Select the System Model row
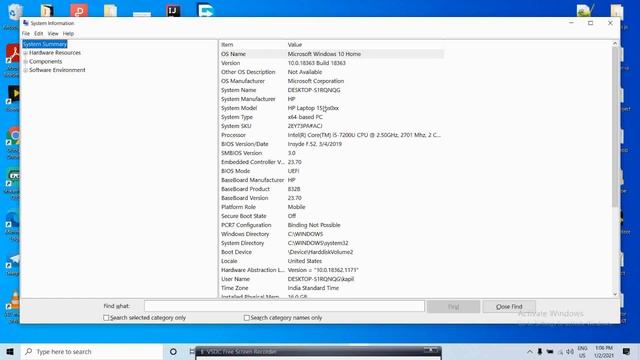The height and width of the screenshot is (360, 640). point(331,108)
